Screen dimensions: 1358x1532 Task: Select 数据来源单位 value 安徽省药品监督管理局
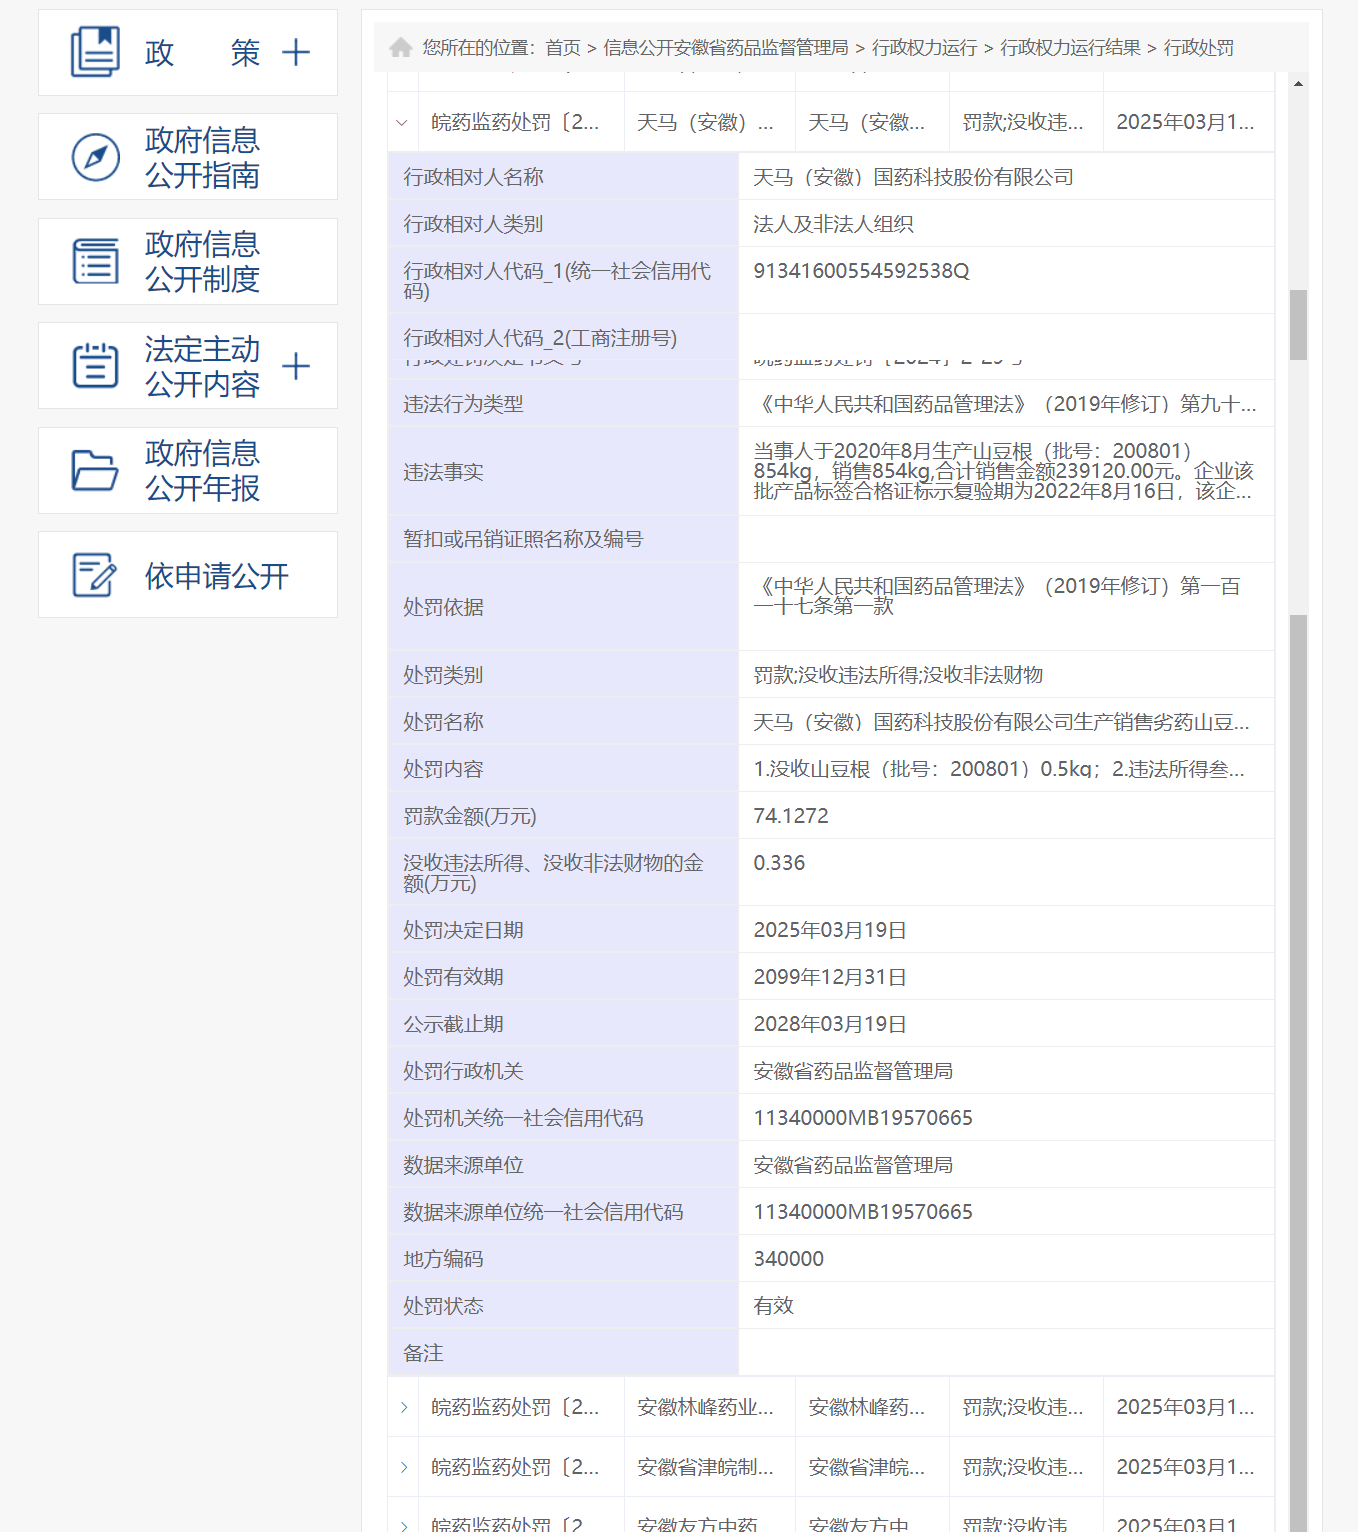click(x=853, y=1165)
